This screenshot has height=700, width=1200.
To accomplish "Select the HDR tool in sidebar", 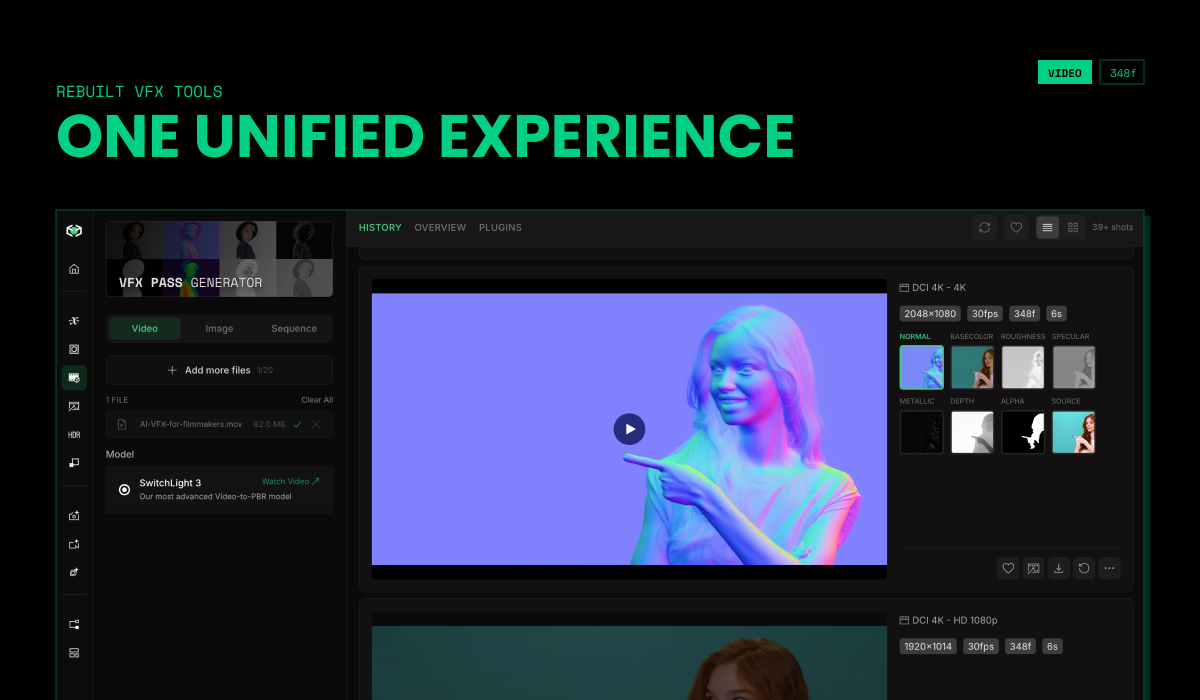I will click(x=74, y=435).
